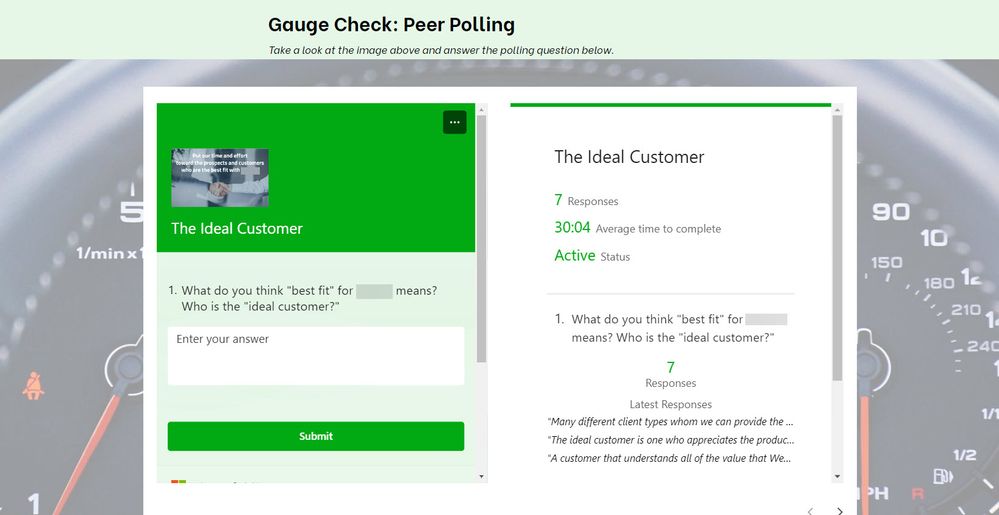Viewport: 999px width, 515px height.
Task: Open the response starting "Many different client types"
Action: [671, 421]
